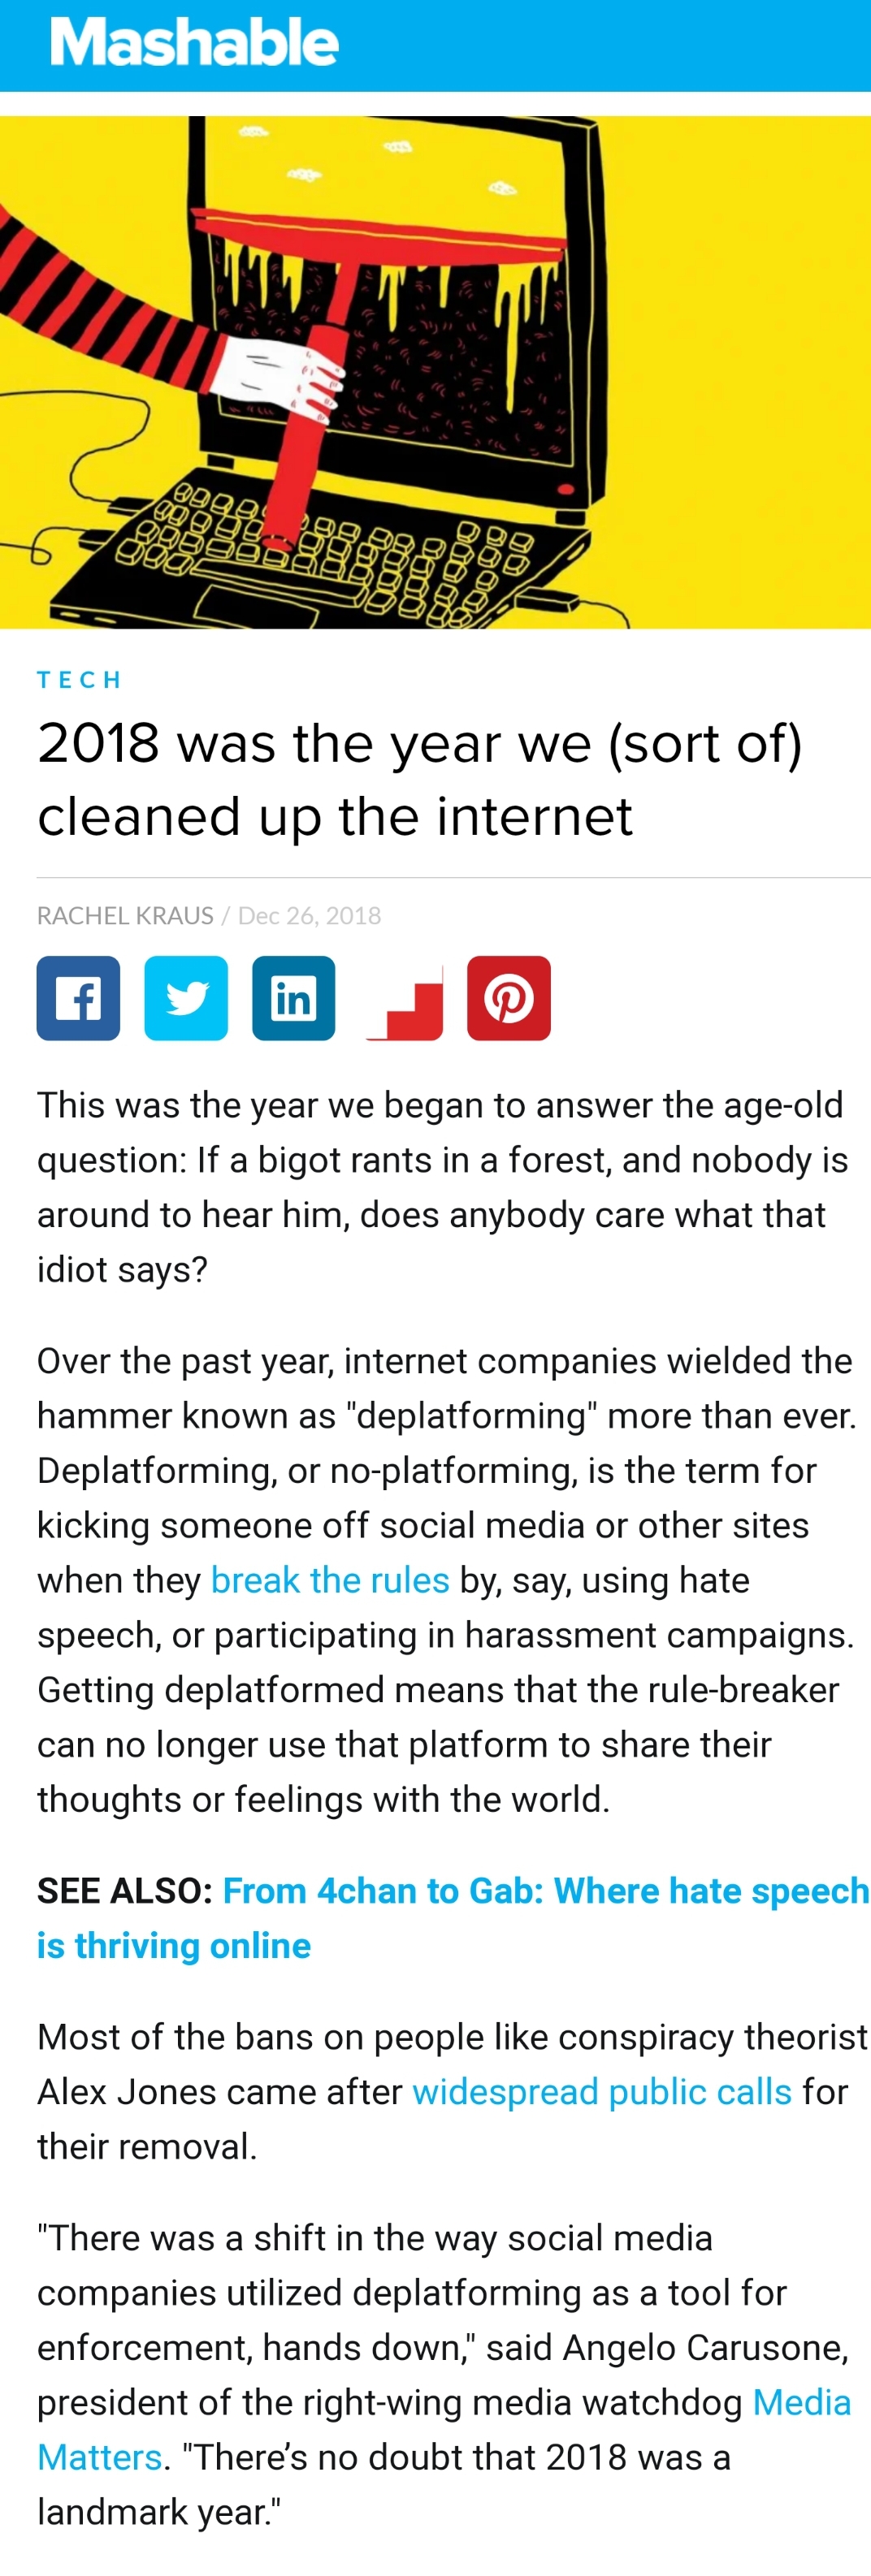Pin the article on Pinterest
871x2576 pixels.
(509, 998)
